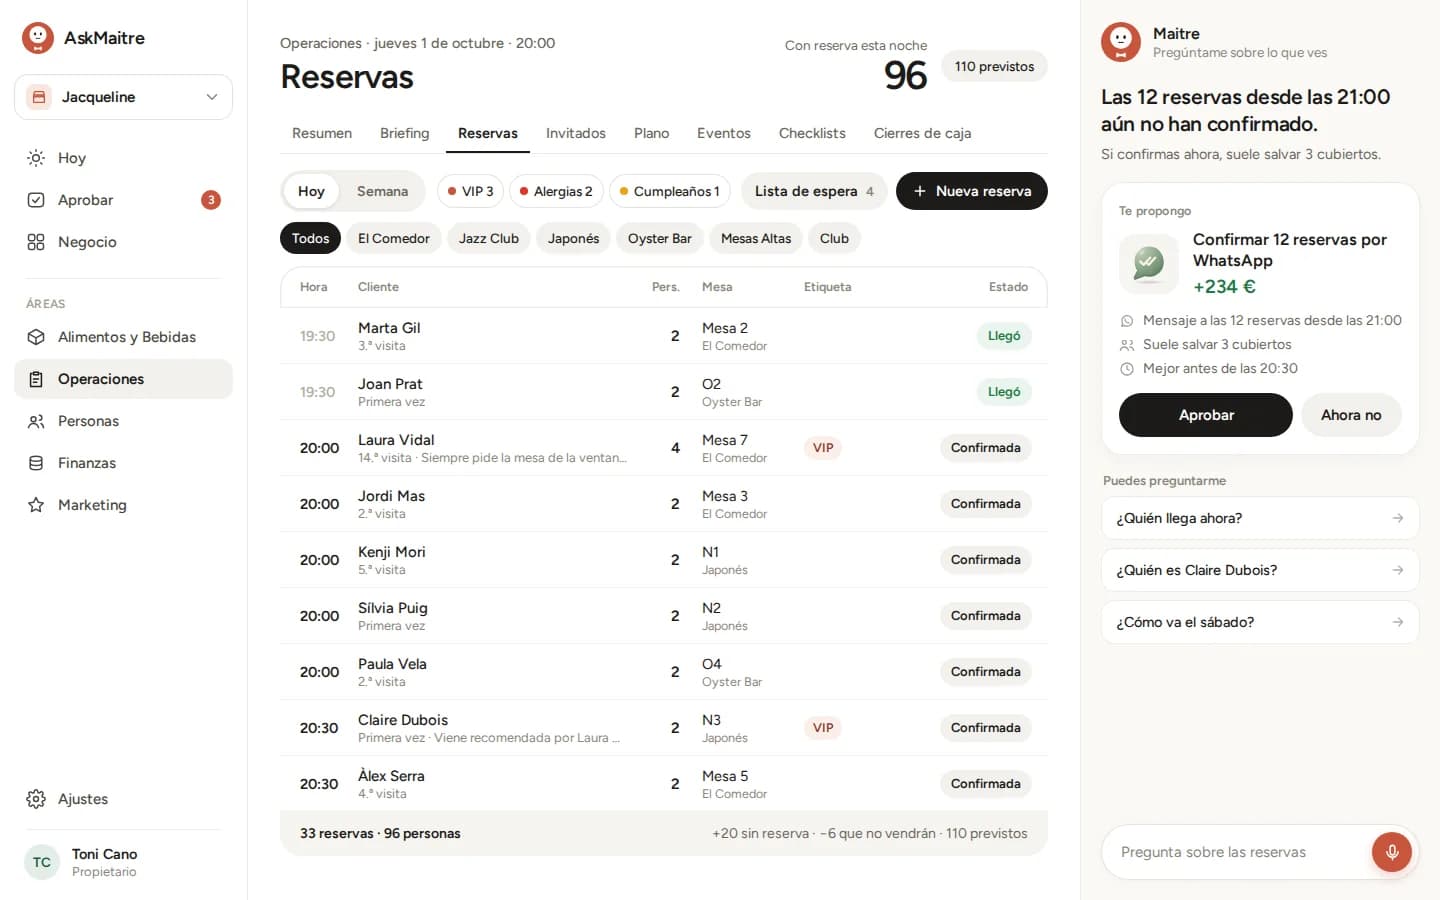Open the Àlex Serra reservation row
Screen dimensions: 1440x900
(x=664, y=784)
